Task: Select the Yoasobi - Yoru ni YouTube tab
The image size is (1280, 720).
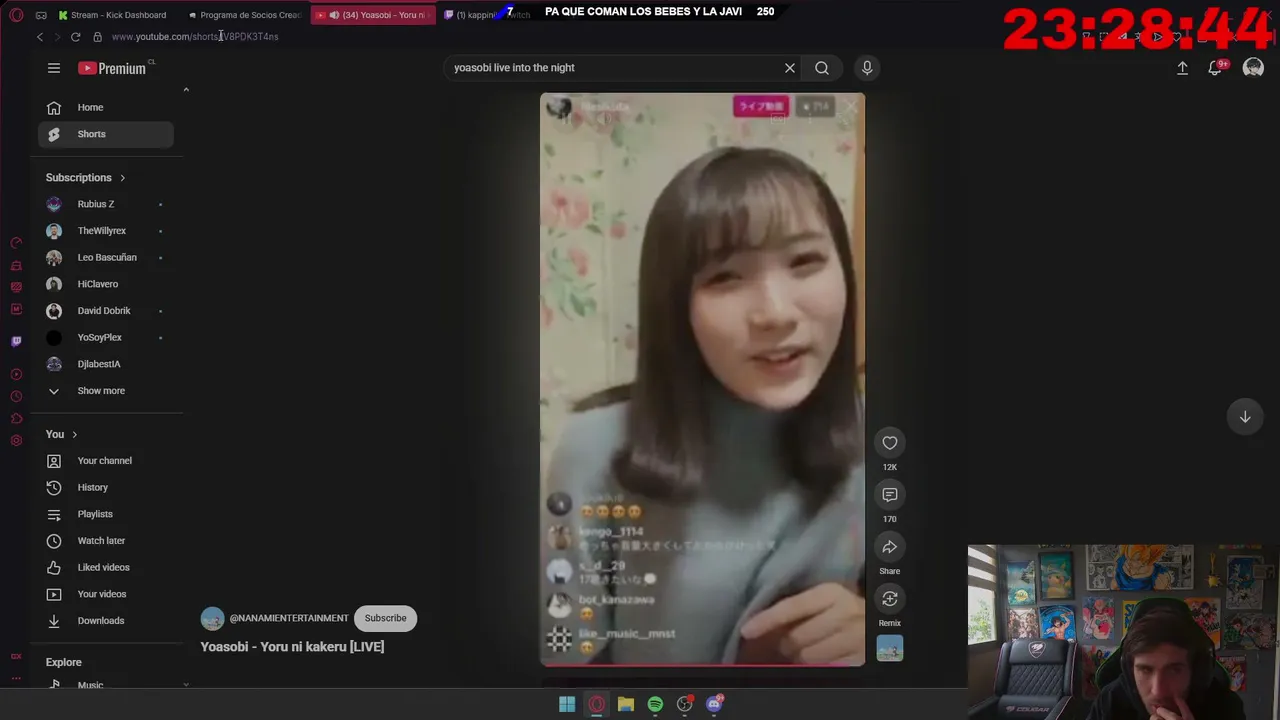Action: [x=374, y=15]
